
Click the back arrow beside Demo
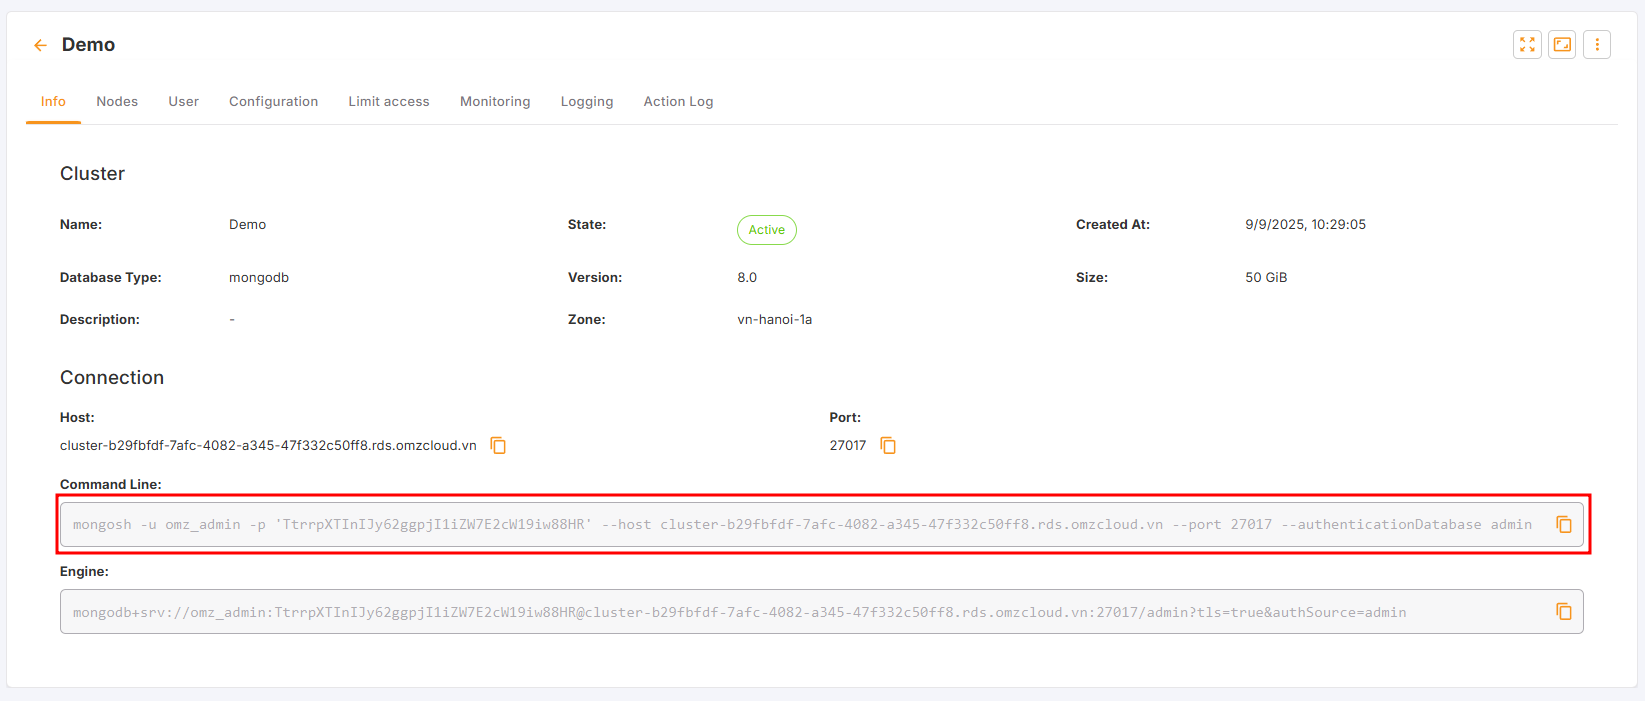pos(40,45)
